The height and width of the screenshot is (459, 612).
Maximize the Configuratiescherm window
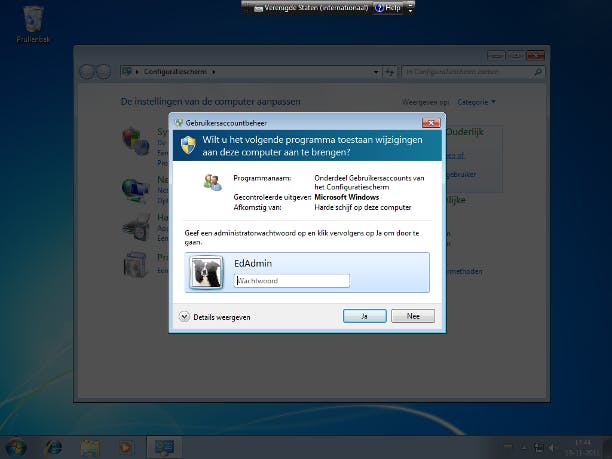515,55
